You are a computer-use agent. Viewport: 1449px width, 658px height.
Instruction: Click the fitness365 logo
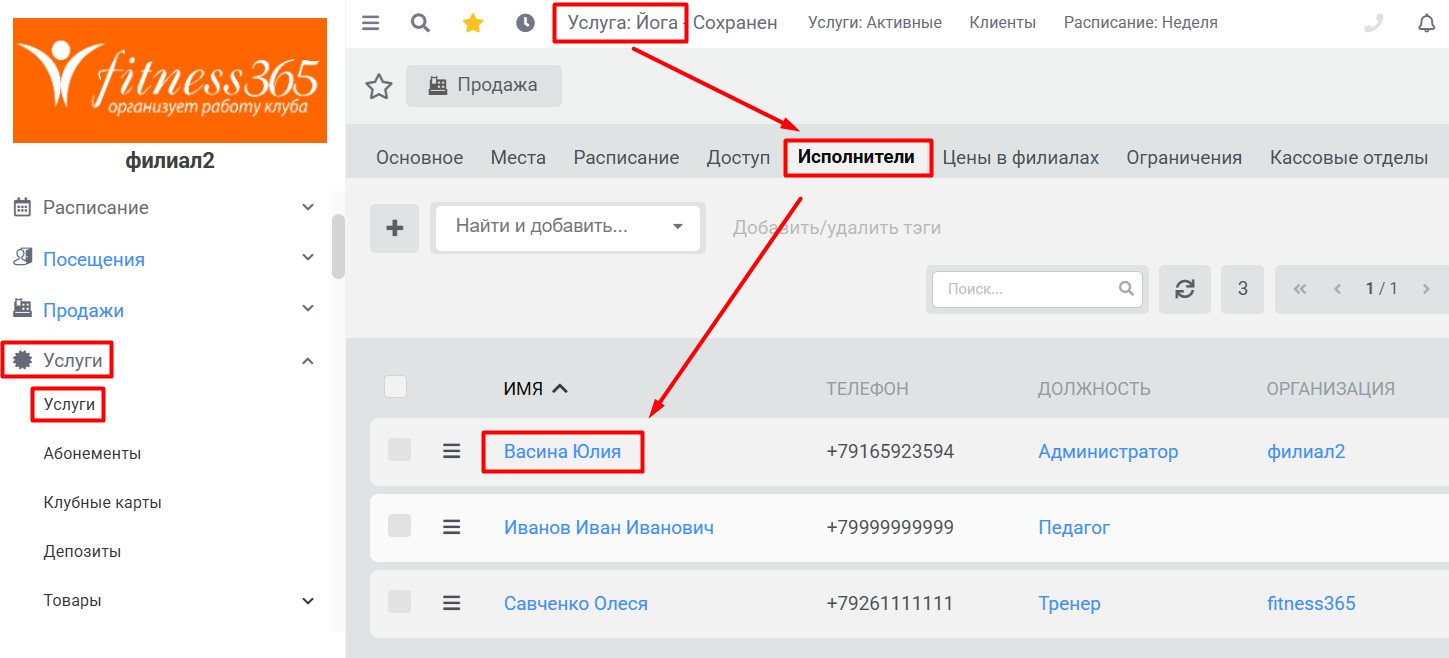[170, 81]
